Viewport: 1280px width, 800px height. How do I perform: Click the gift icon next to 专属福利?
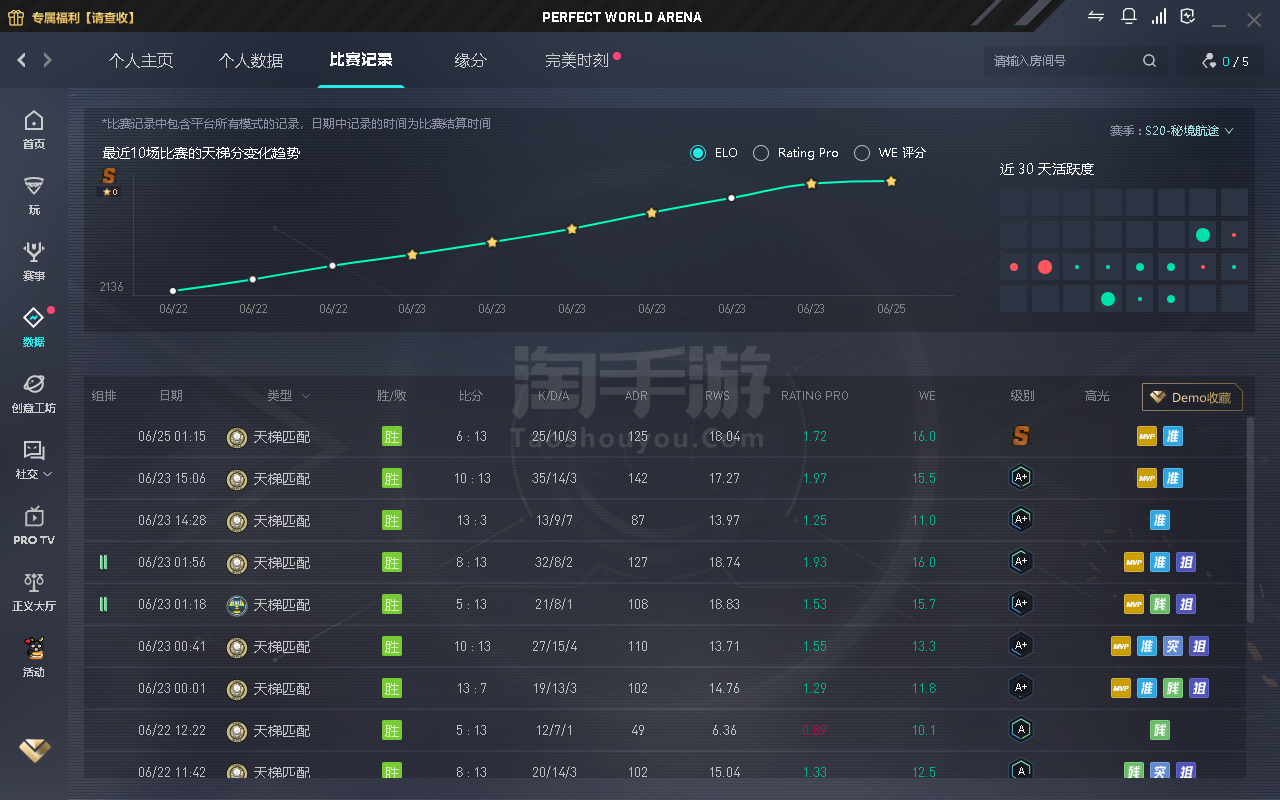[16, 17]
